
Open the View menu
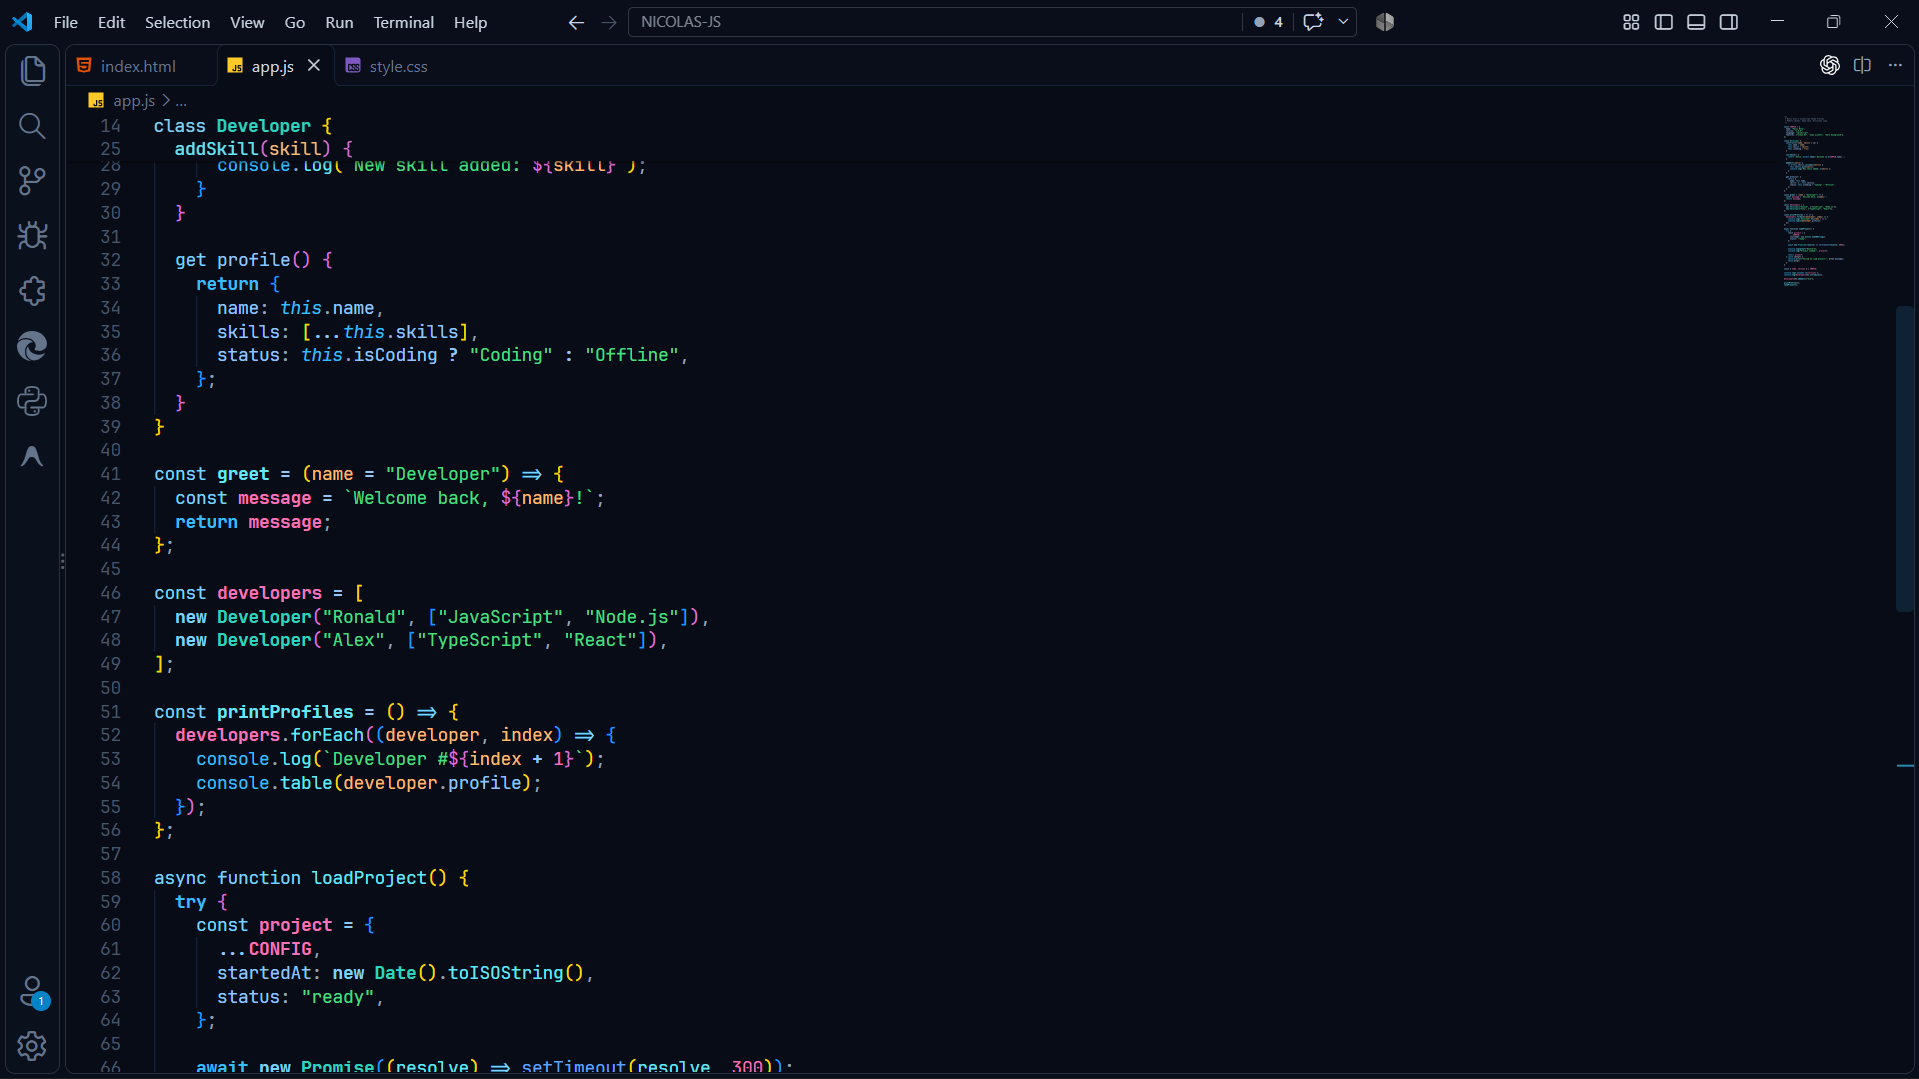(247, 22)
